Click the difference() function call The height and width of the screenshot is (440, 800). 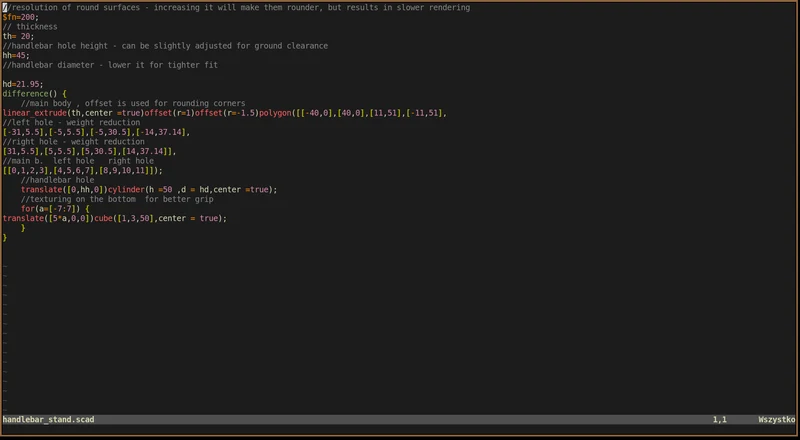coord(30,94)
